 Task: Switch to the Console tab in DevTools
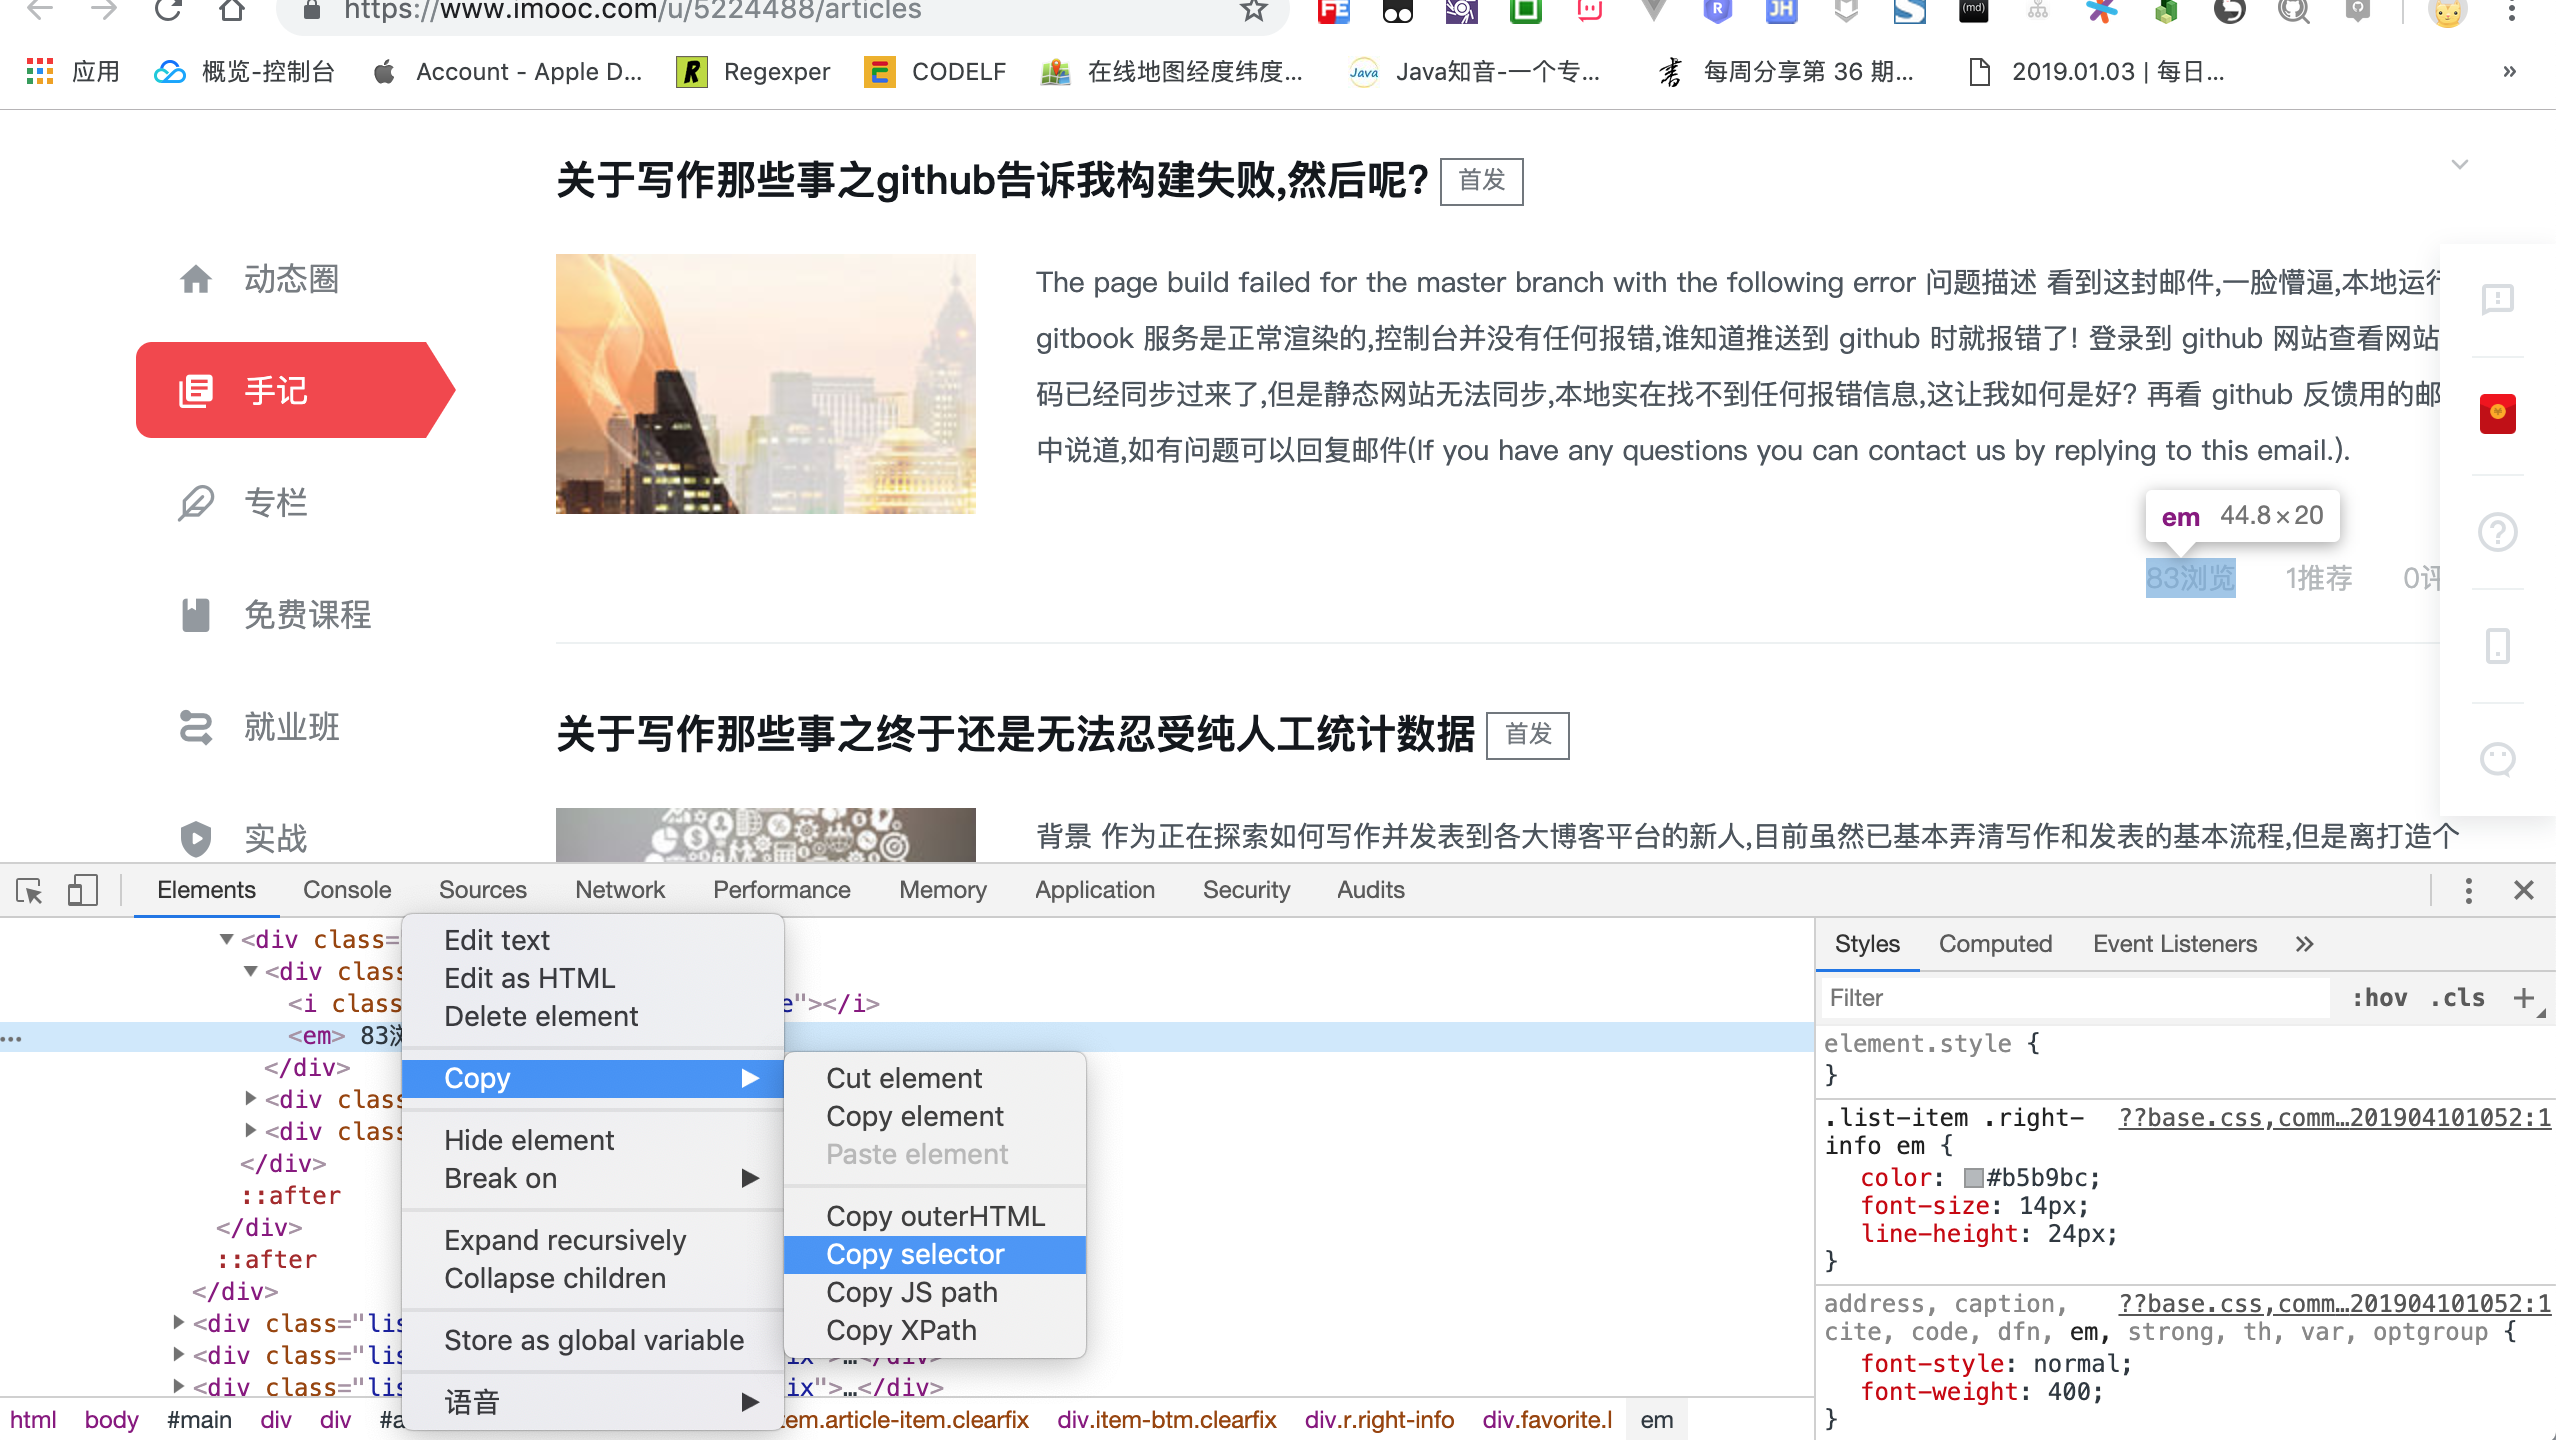coord(346,889)
